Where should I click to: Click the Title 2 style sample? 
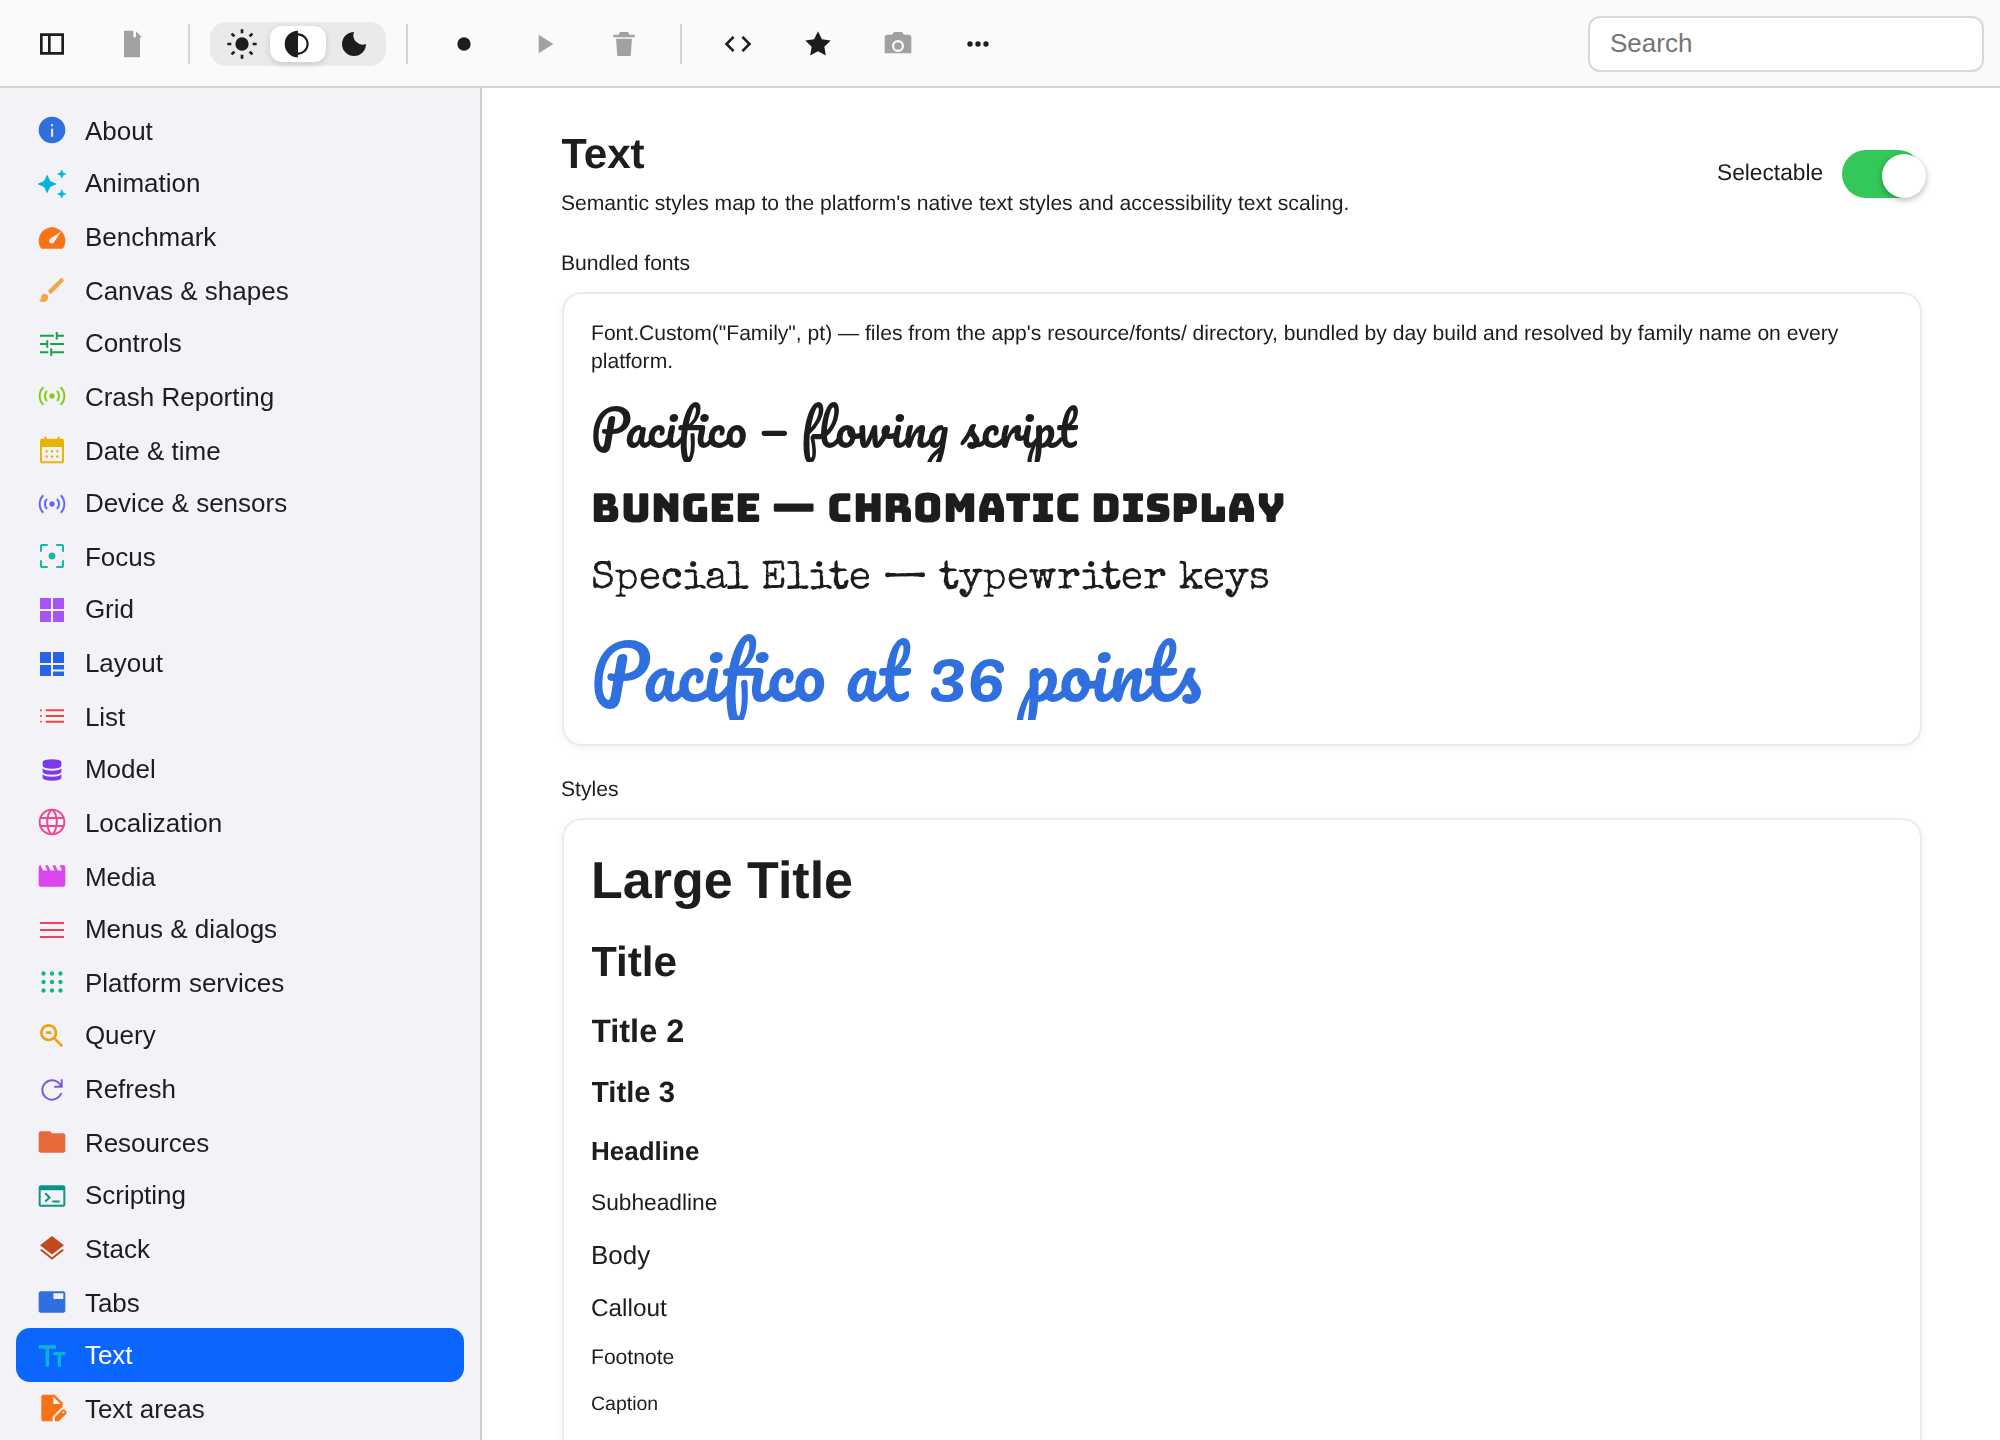pos(638,1031)
